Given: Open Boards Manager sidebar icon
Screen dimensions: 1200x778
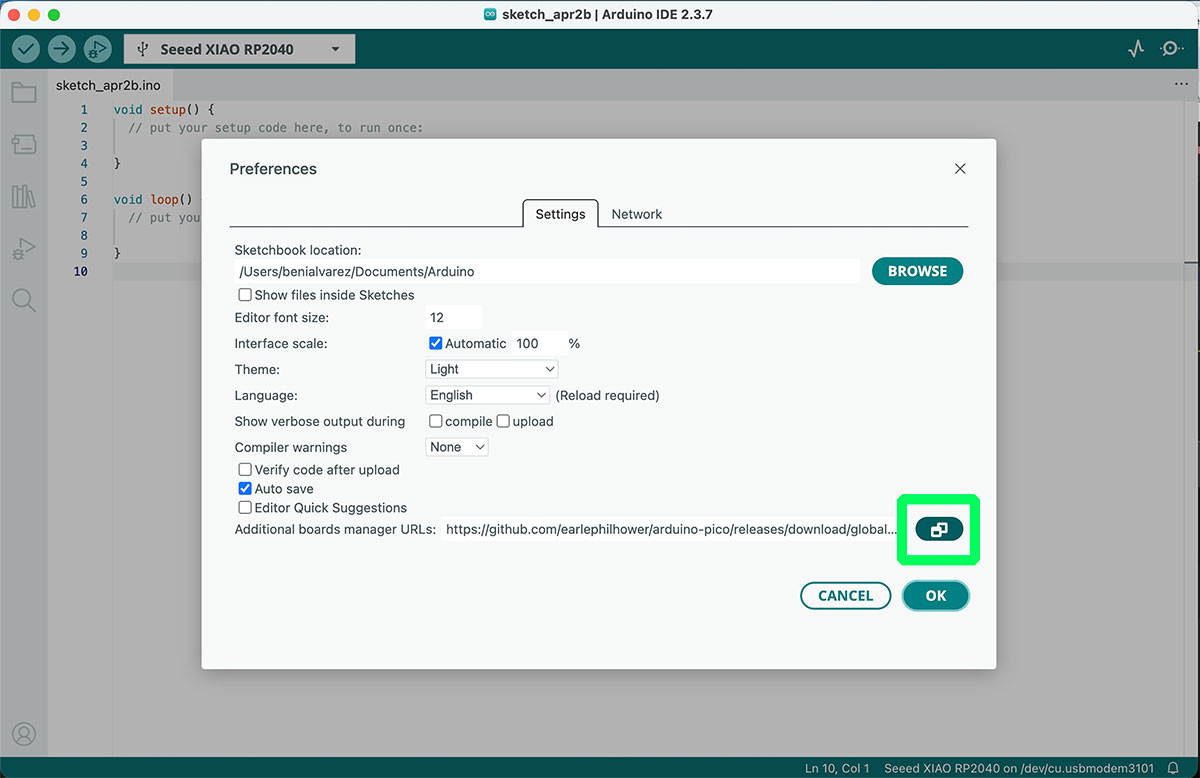Looking at the screenshot, I should (x=24, y=145).
